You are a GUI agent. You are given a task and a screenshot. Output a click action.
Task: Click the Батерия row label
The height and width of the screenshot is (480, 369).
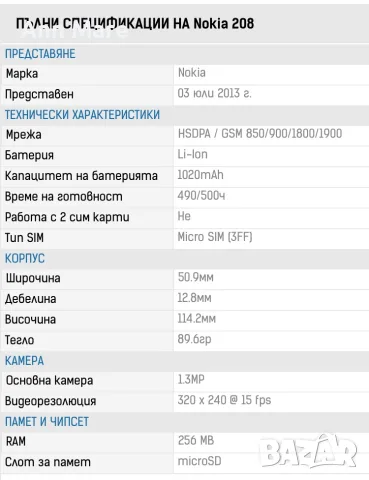pos(29,155)
